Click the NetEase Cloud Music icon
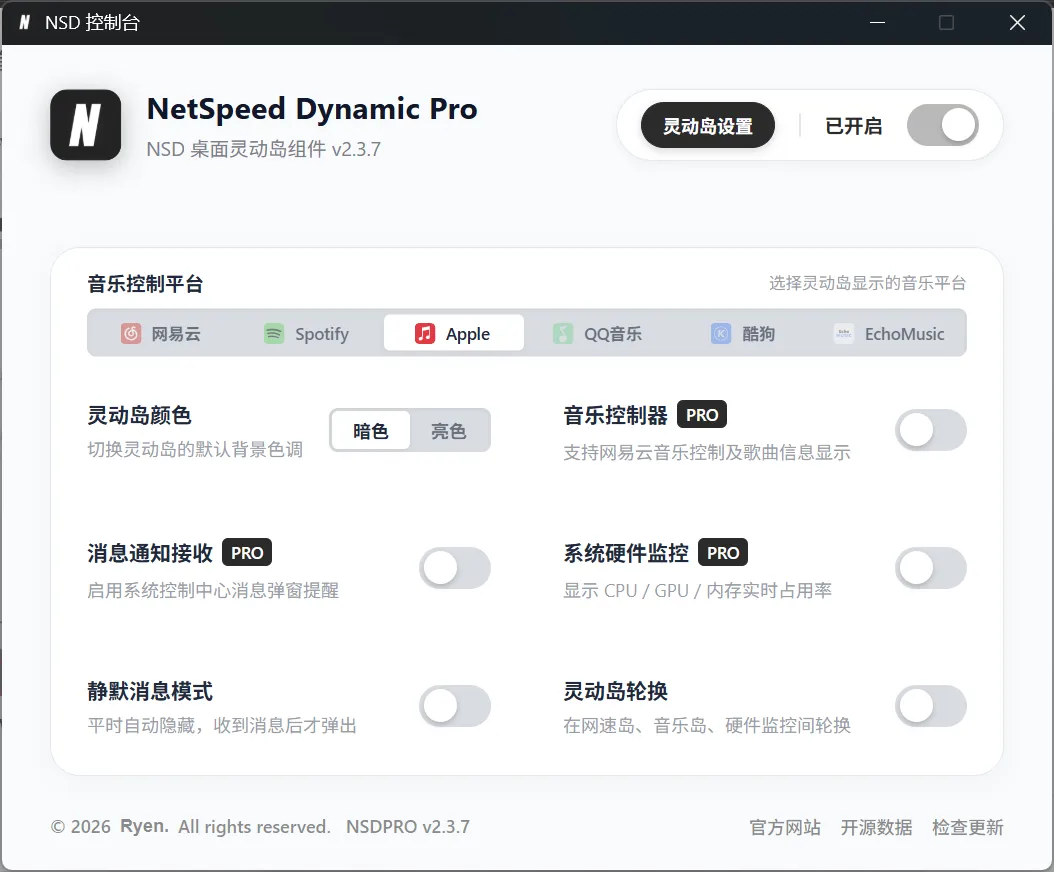Image resolution: width=1054 pixels, height=872 pixels. coord(131,333)
